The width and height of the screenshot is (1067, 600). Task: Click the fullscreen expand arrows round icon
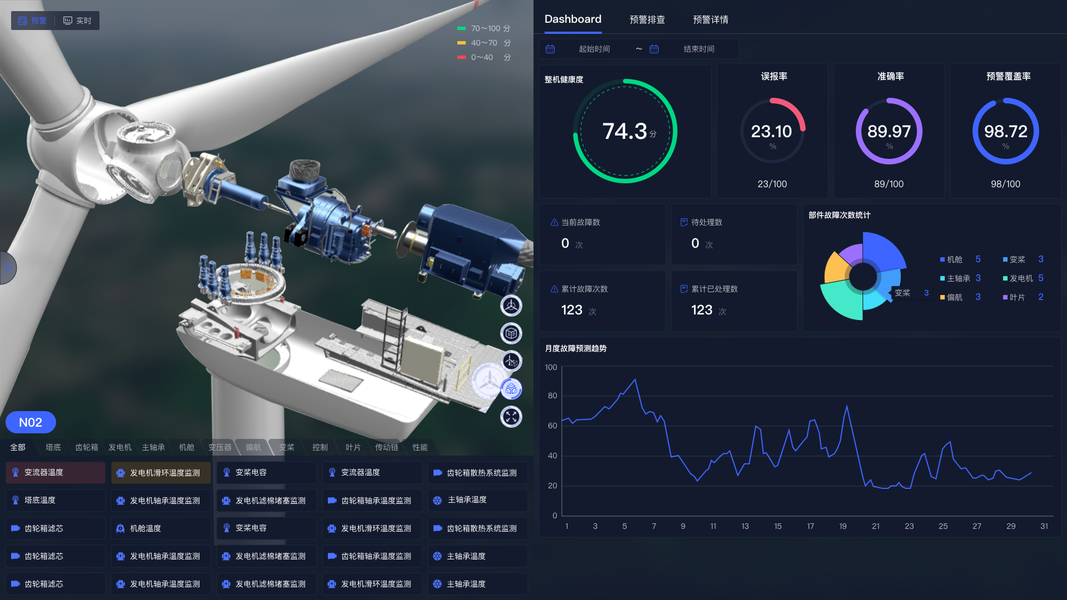tap(511, 416)
